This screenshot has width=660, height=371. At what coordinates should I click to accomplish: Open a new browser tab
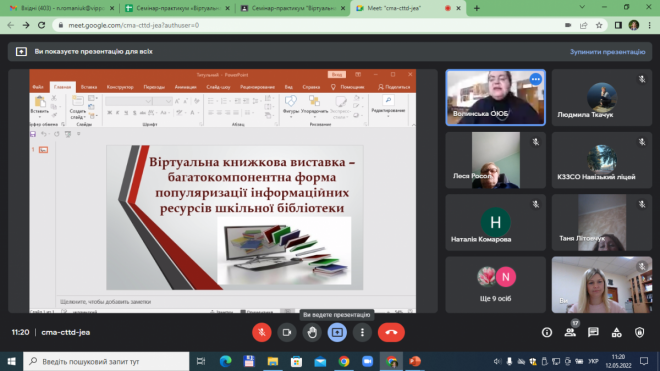pyautogui.click(x=476, y=8)
